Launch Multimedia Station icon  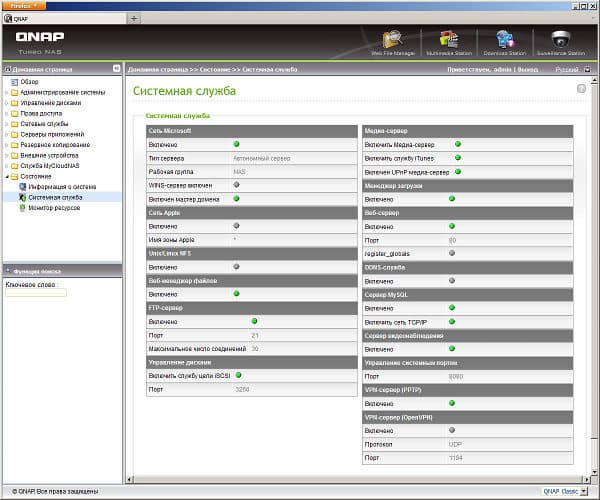coord(449,40)
